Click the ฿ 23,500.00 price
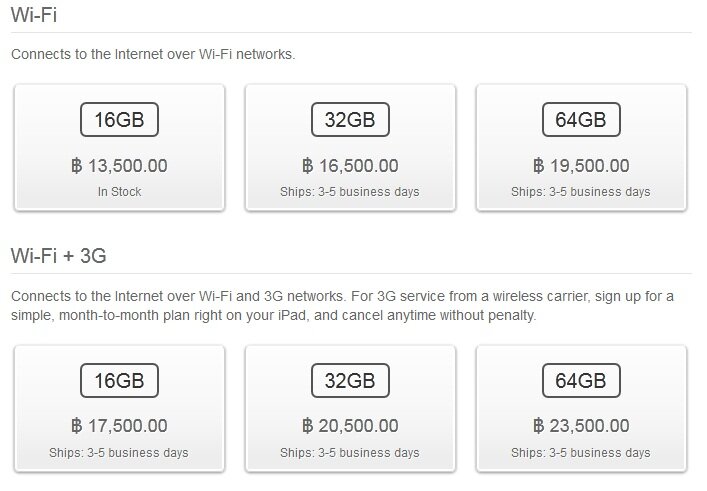The image size is (707, 491). click(x=581, y=426)
